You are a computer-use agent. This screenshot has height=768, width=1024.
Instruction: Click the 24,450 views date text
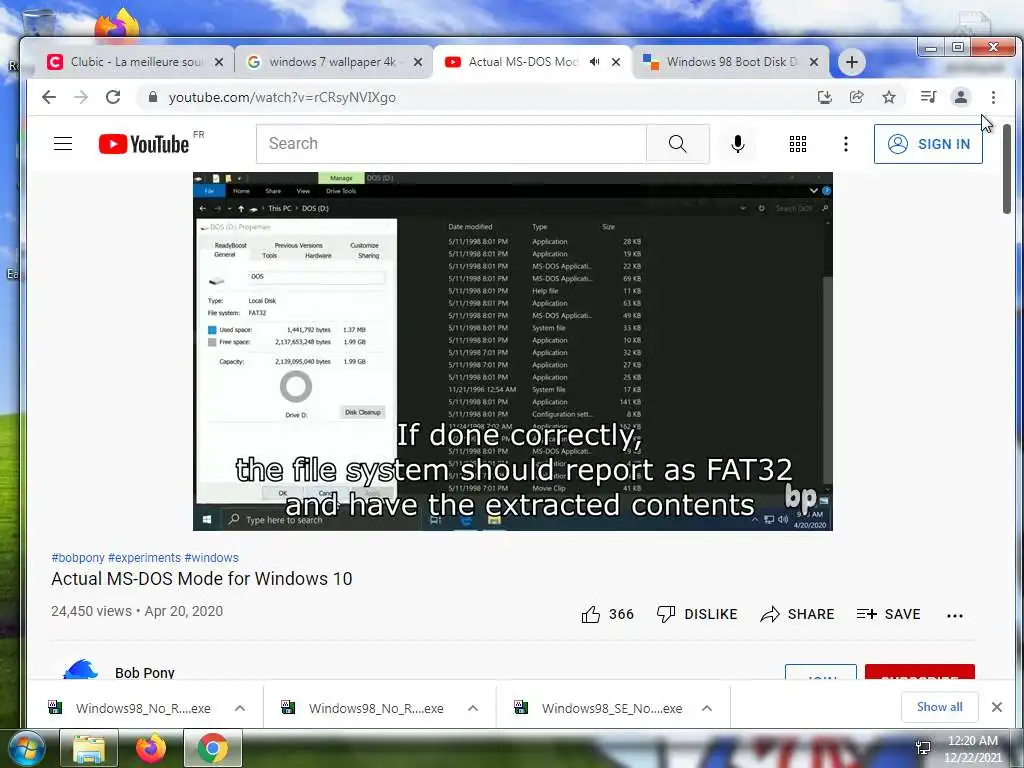137,611
